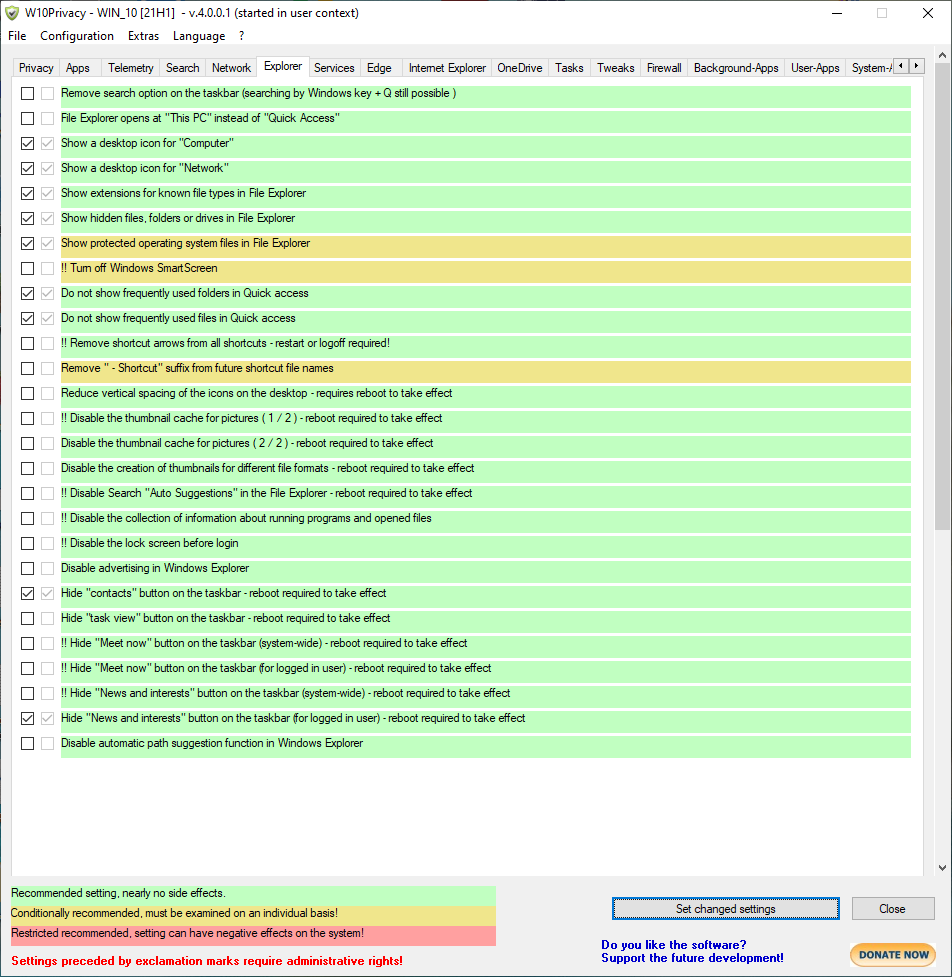Toggle Do not show frequently used folders

(x=27, y=293)
